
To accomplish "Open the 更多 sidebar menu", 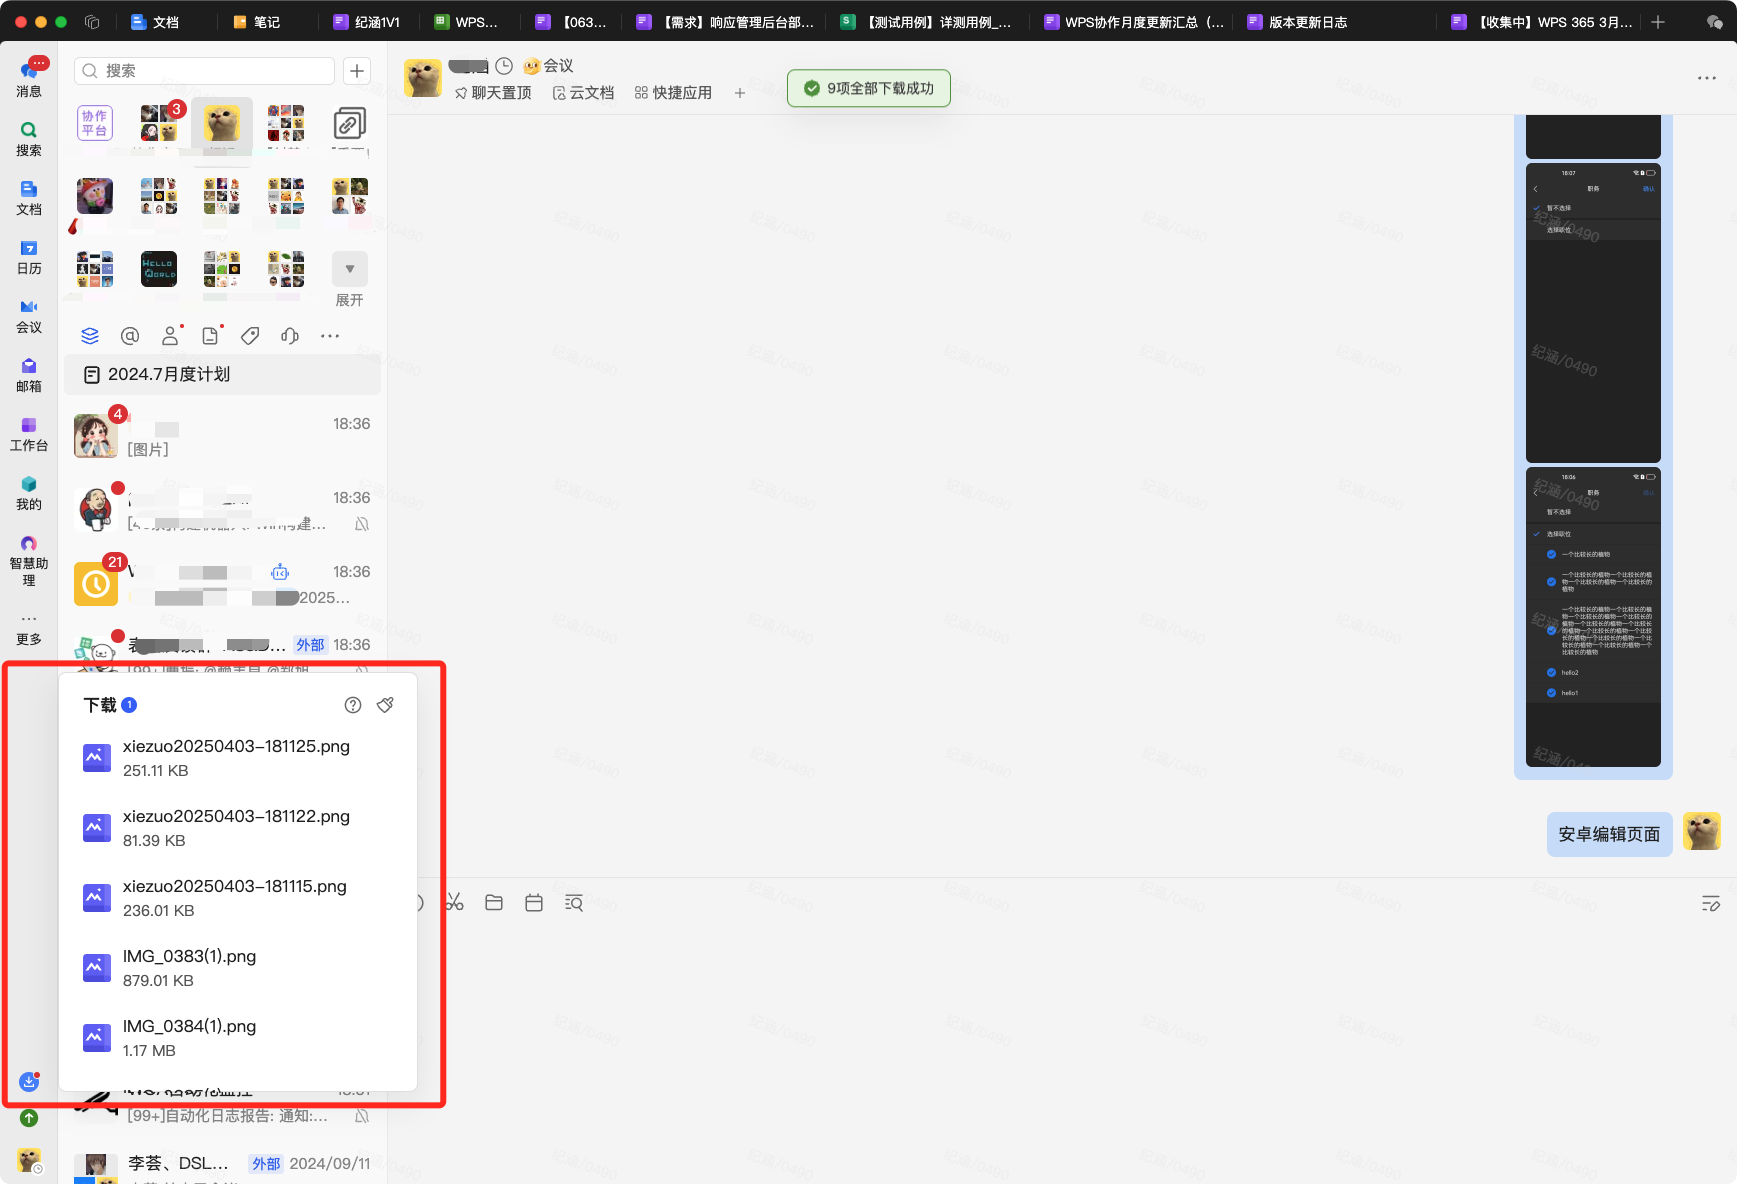I will pyautogui.click(x=29, y=629).
